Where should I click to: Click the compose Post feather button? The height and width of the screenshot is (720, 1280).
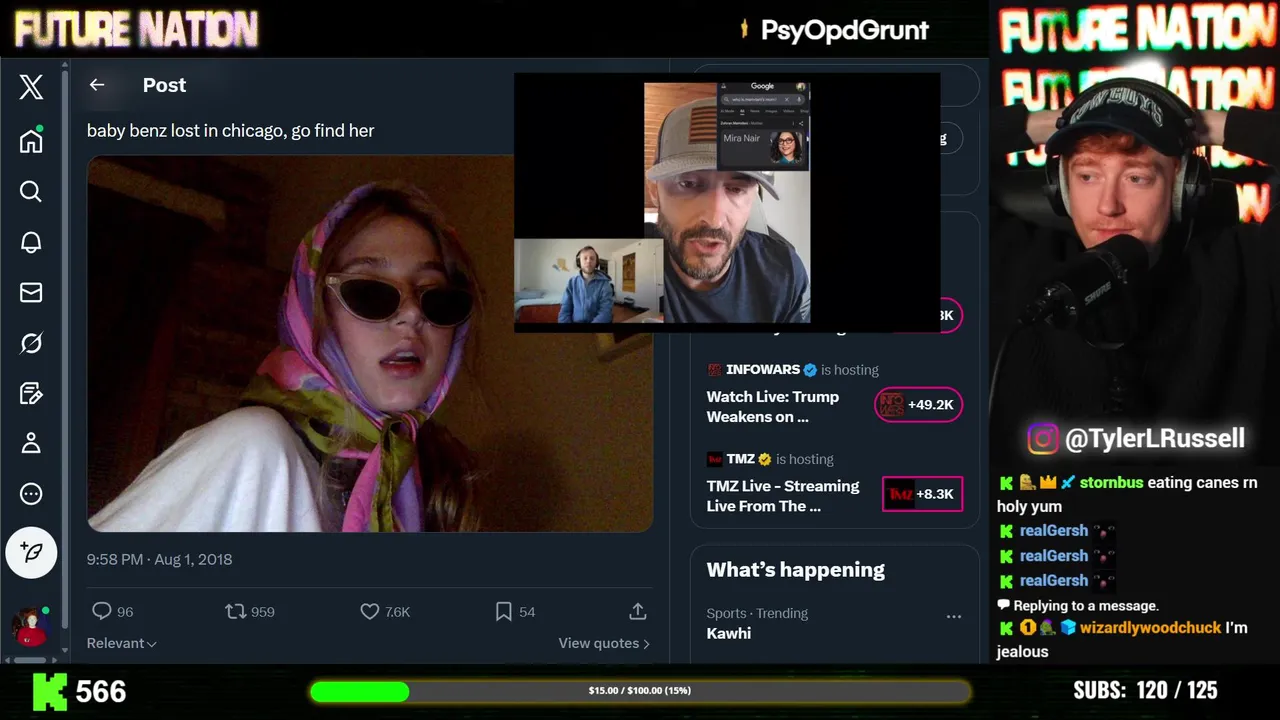31,552
